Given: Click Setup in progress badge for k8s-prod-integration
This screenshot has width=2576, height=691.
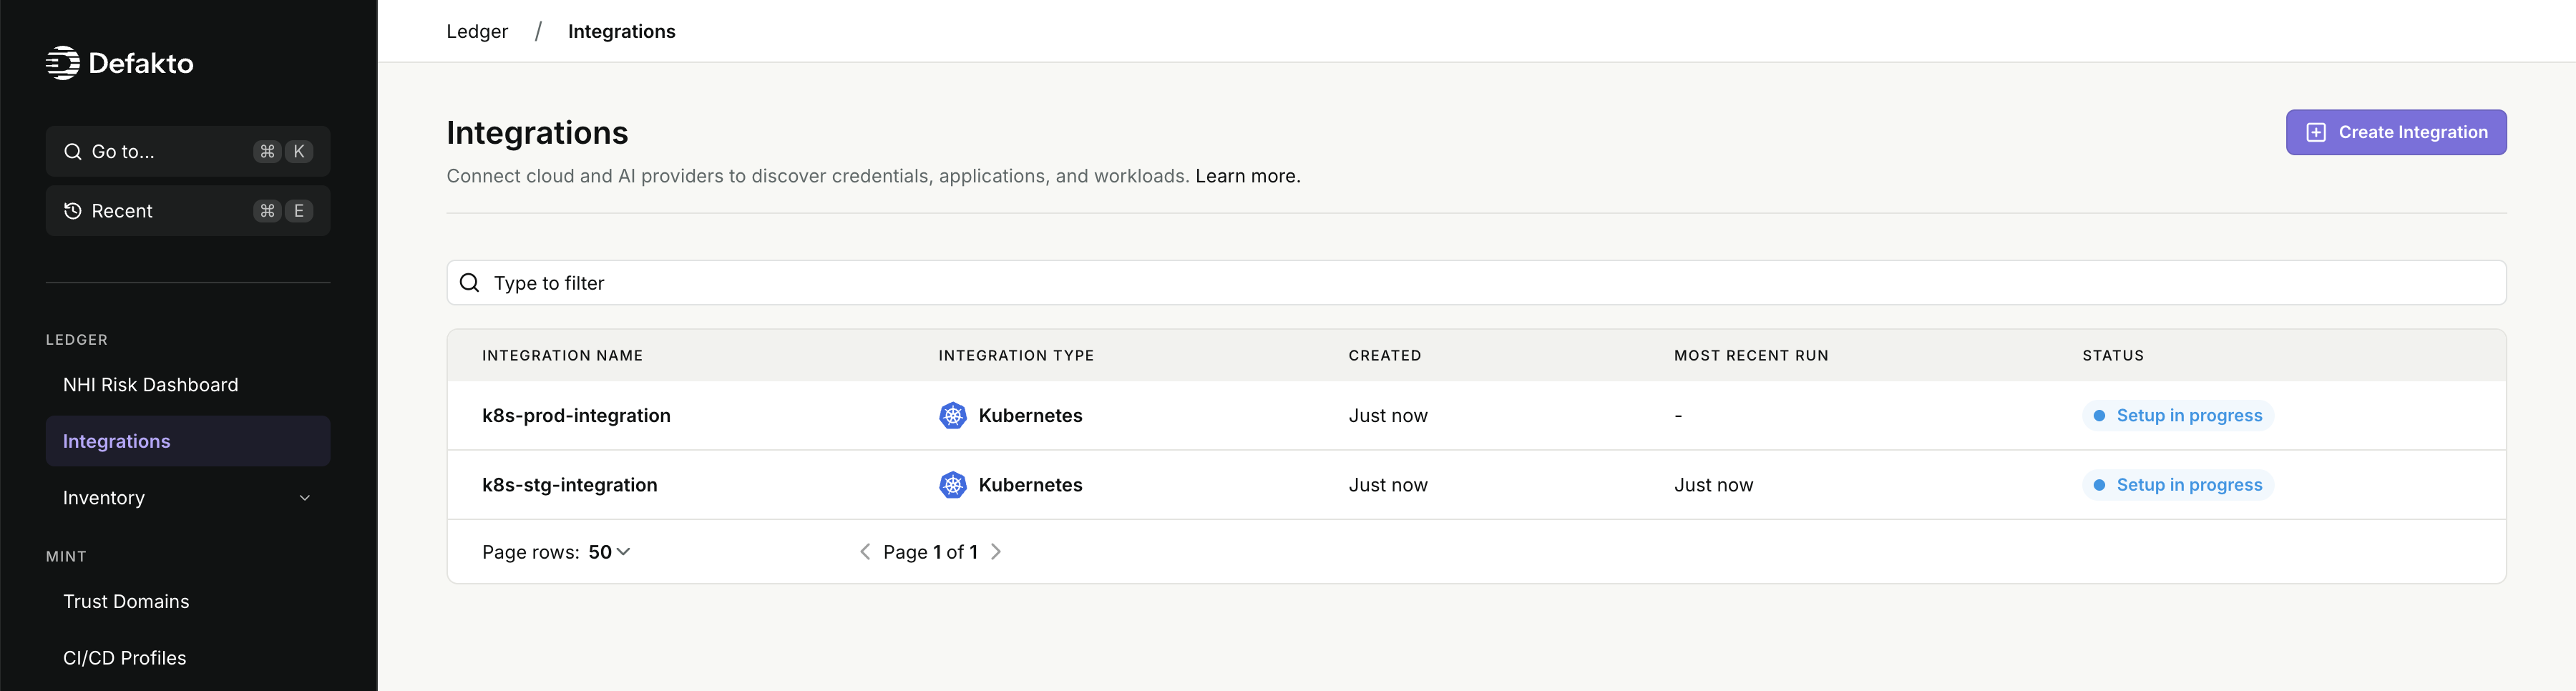Looking at the screenshot, I should click(x=2178, y=415).
